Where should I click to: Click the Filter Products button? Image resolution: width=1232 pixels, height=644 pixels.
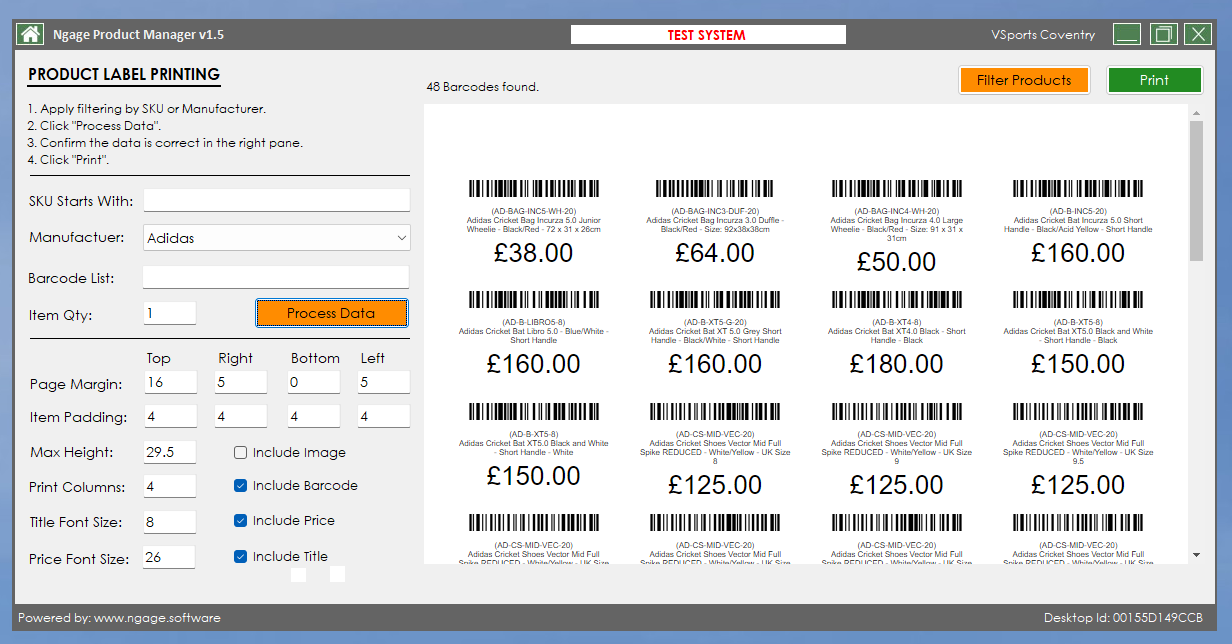click(1024, 80)
